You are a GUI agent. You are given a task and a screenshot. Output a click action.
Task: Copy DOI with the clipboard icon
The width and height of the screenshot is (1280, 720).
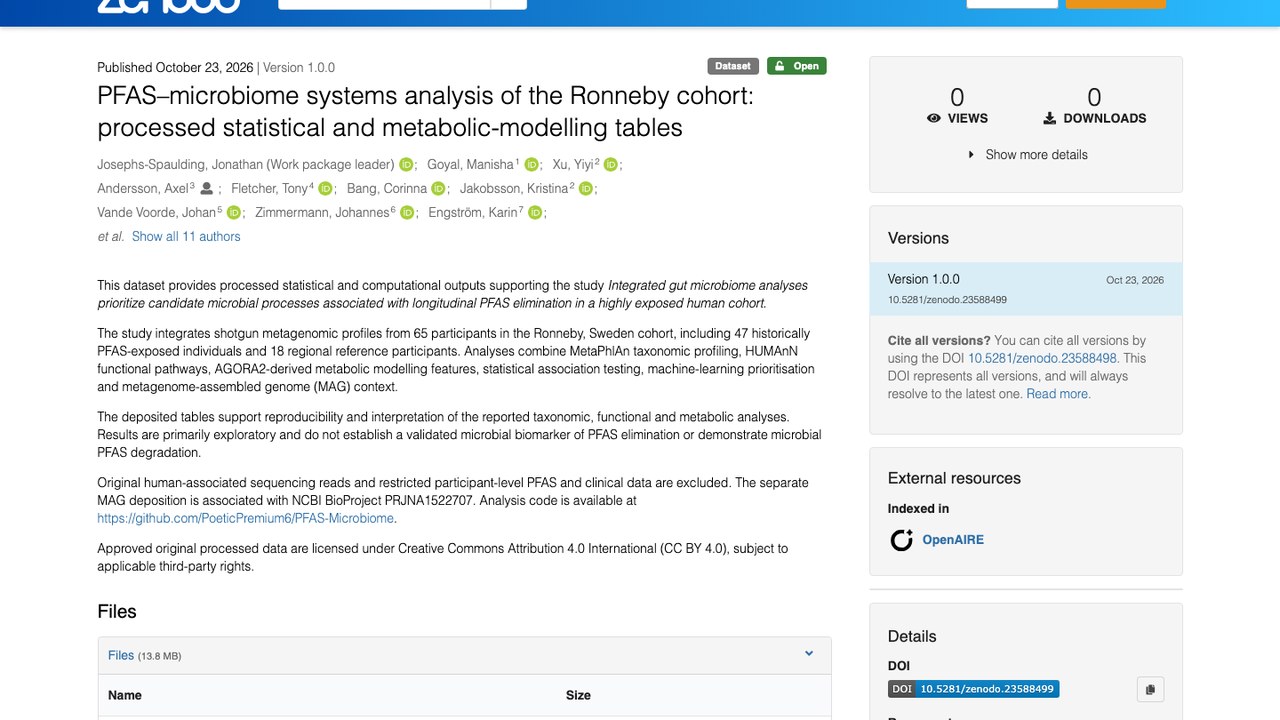[1150, 689]
